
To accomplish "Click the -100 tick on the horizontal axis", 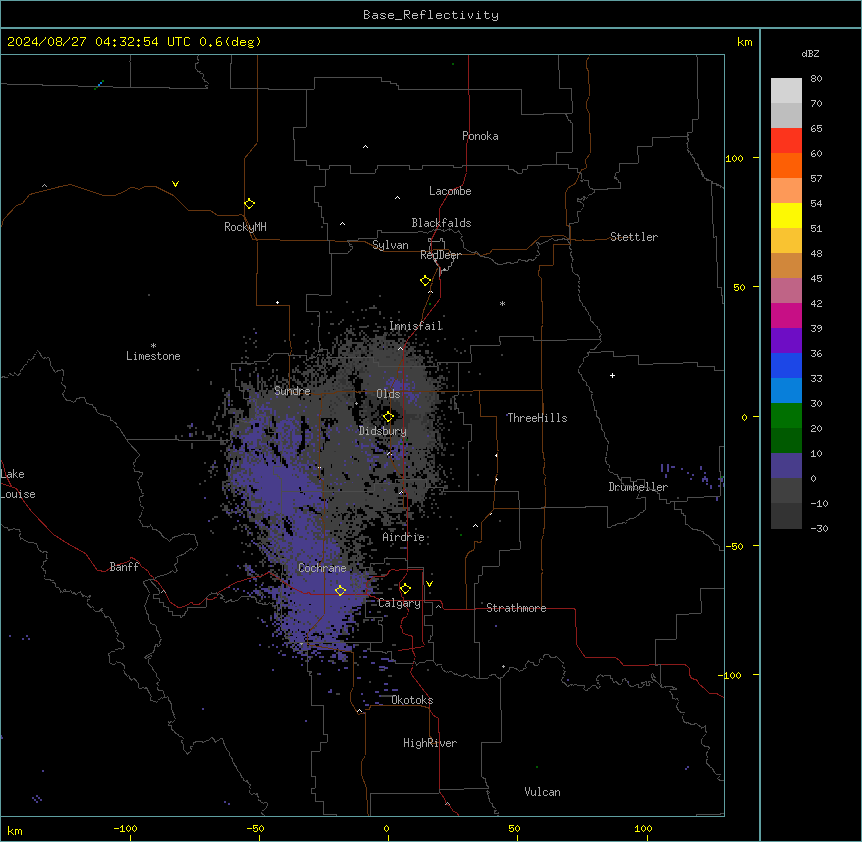I will [x=125, y=828].
